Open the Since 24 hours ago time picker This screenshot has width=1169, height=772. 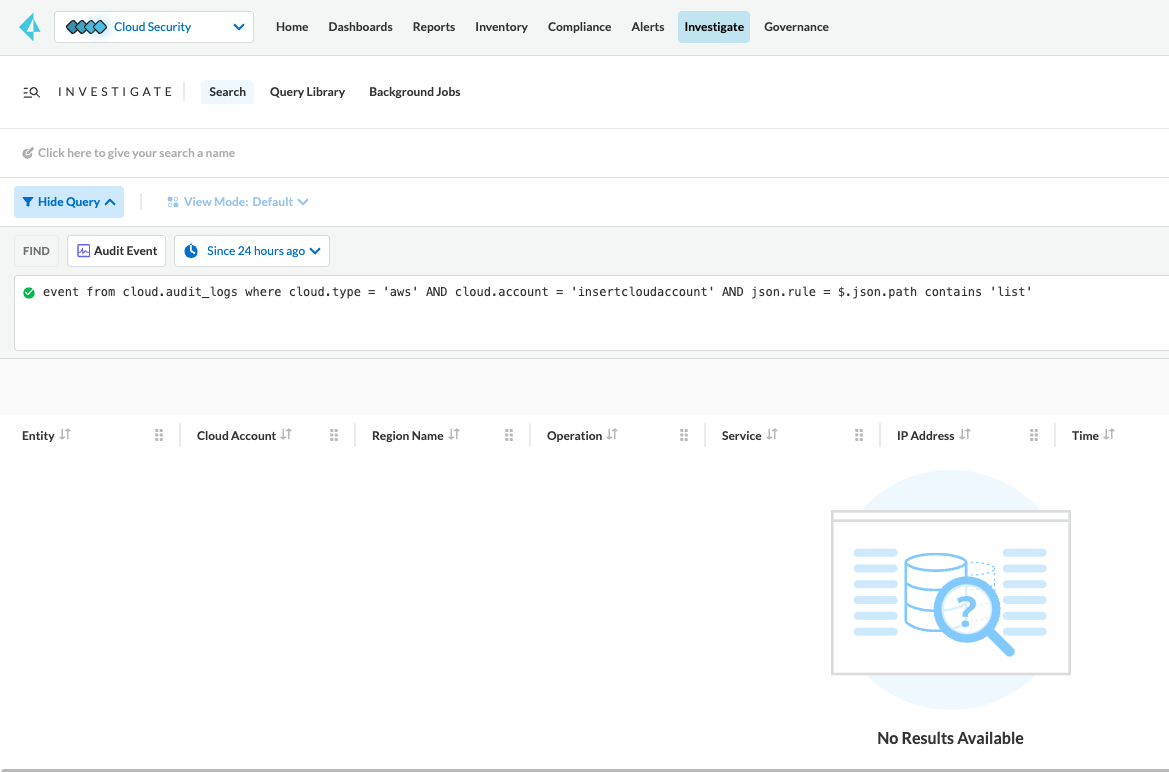coord(252,251)
